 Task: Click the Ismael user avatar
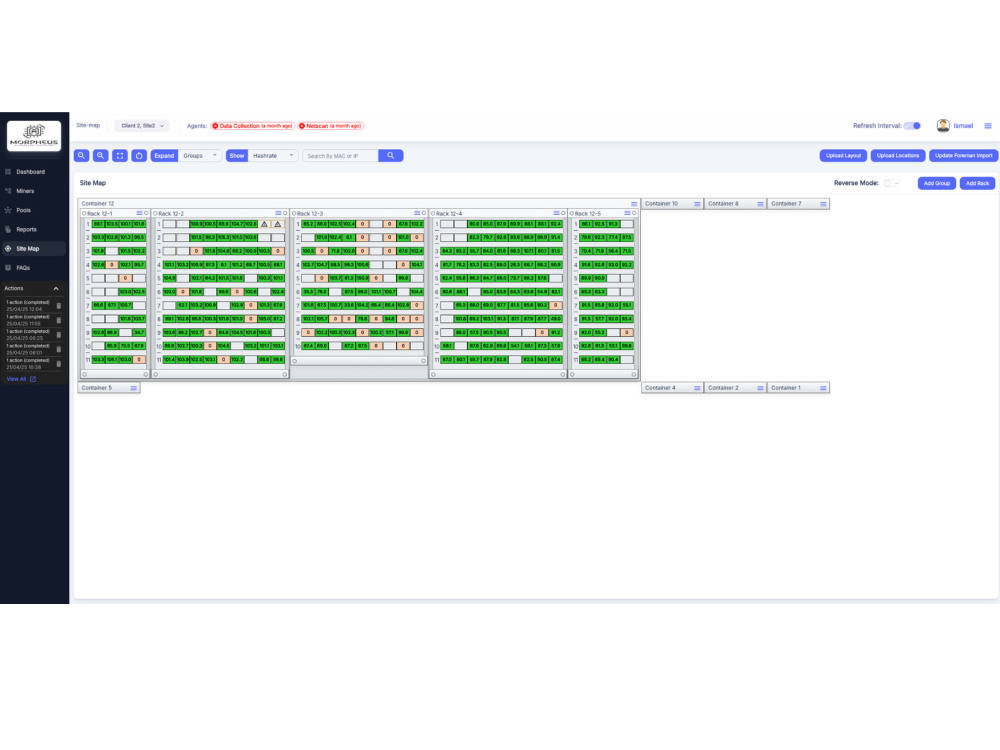tap(943, 126)
